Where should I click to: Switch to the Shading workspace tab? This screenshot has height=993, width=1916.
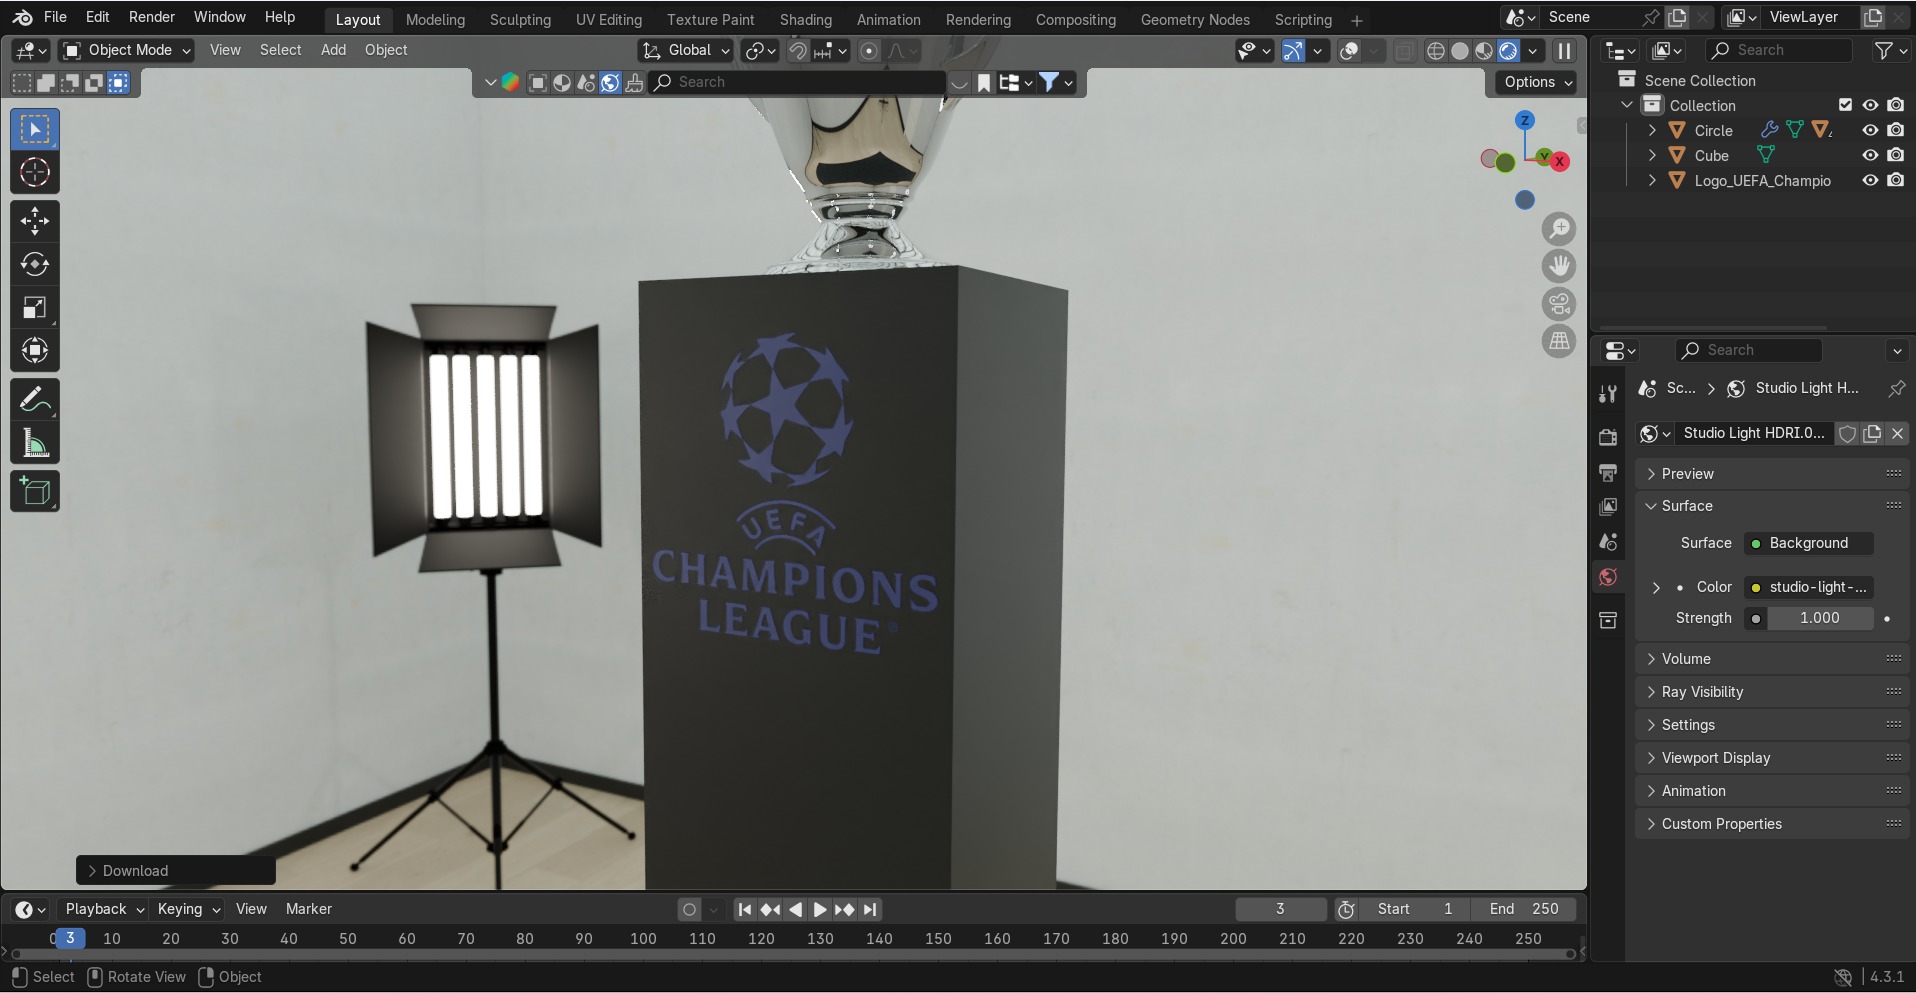806,19
